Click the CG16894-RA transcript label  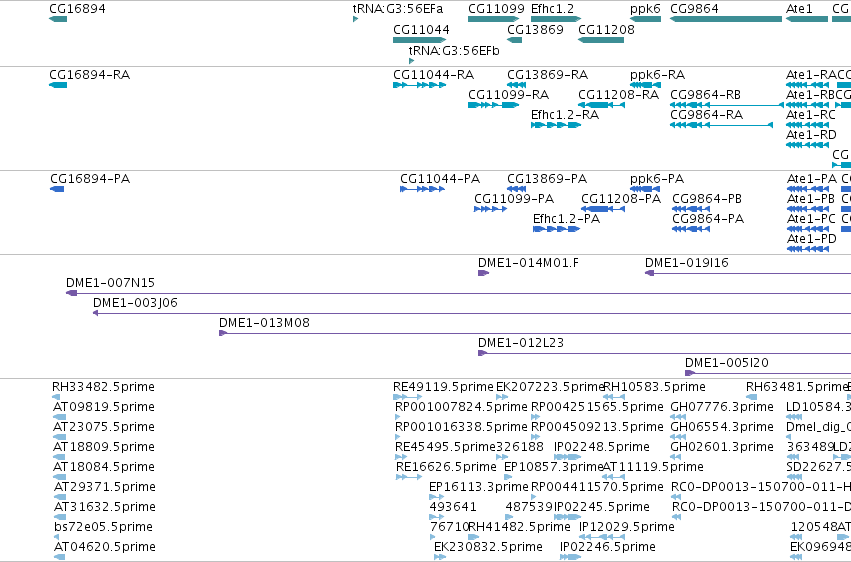[x=90, y=74]
